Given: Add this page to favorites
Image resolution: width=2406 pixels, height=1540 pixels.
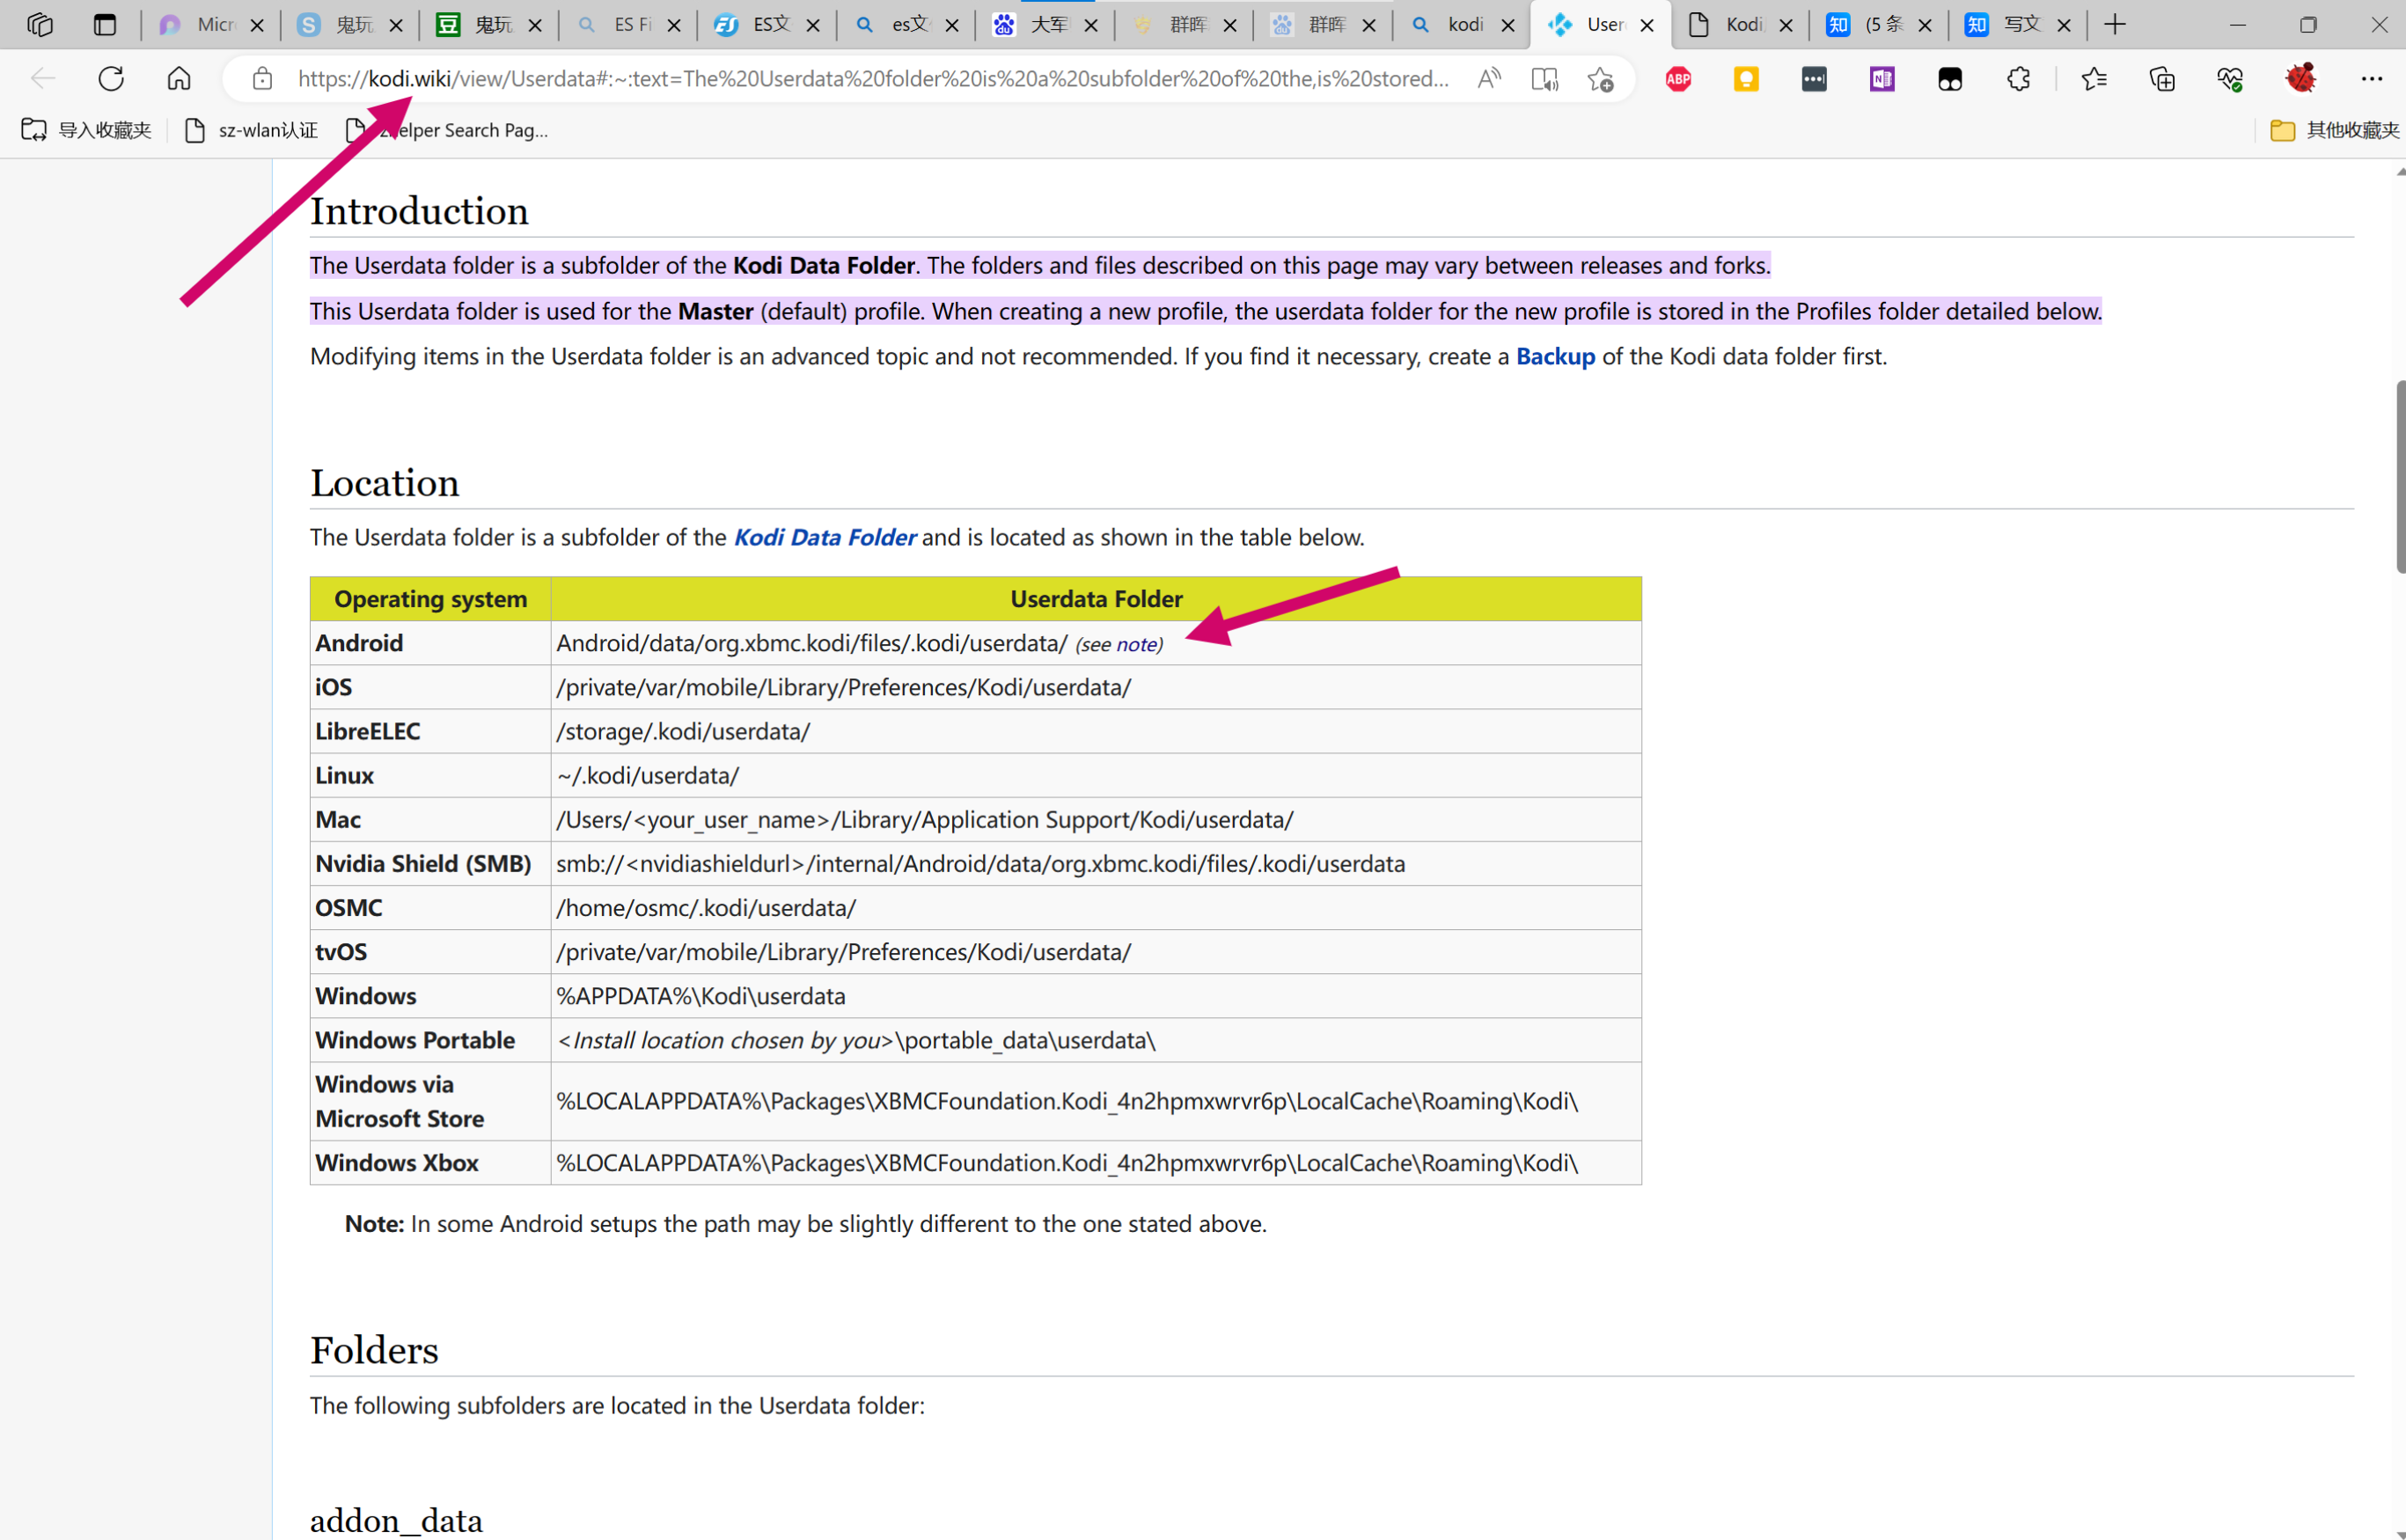Looking at the screenshot, I should tap(1600, 79).
